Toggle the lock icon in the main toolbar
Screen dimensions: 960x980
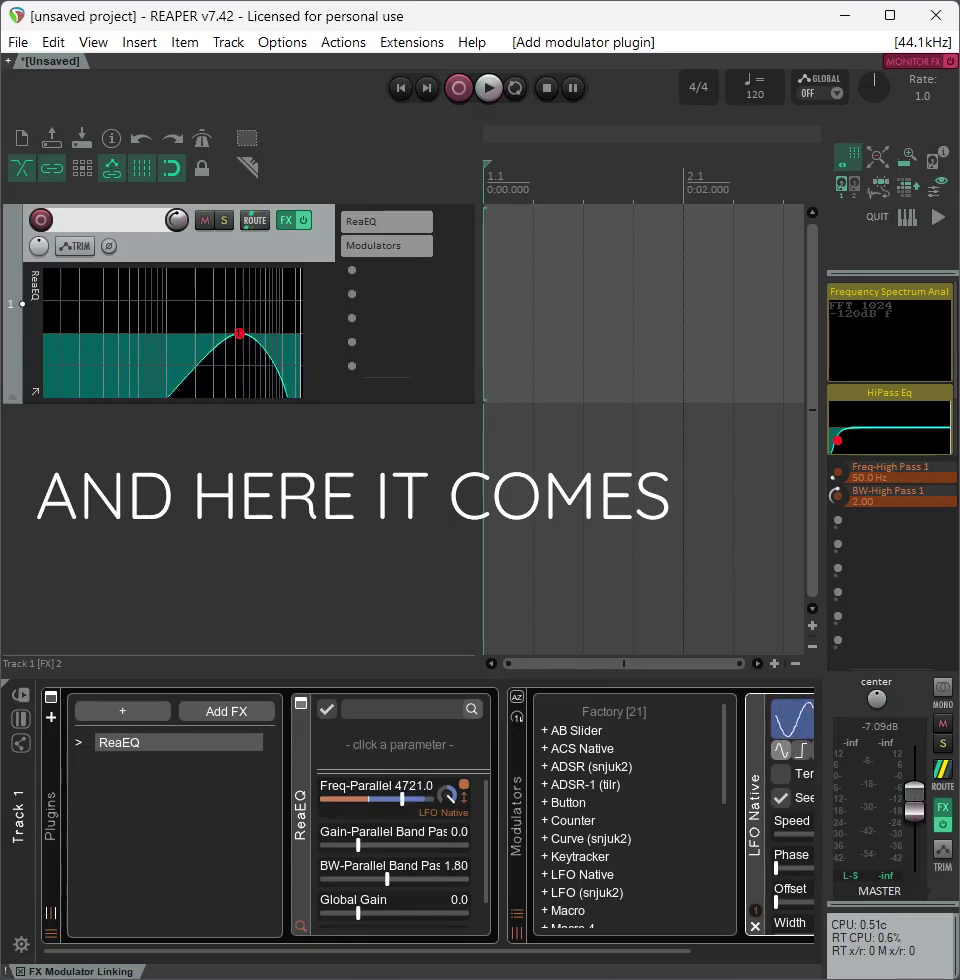[202, 169]
